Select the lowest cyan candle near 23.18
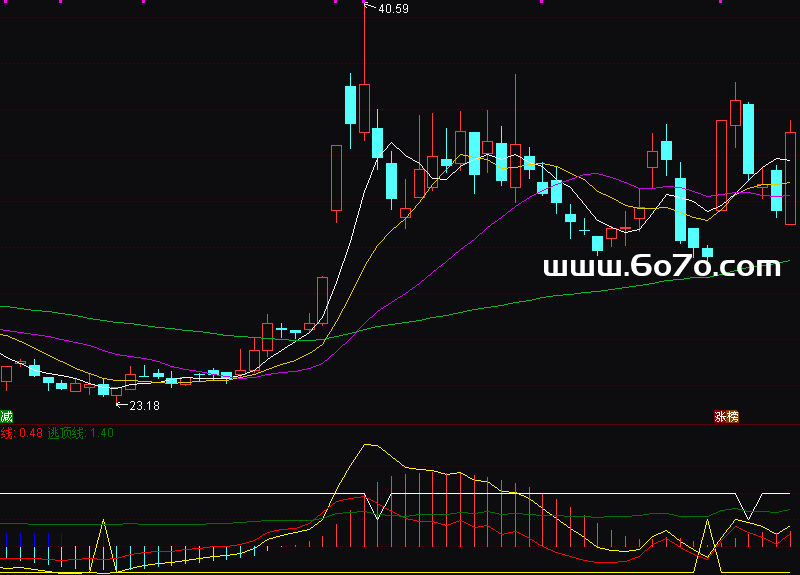 [103, 390]
